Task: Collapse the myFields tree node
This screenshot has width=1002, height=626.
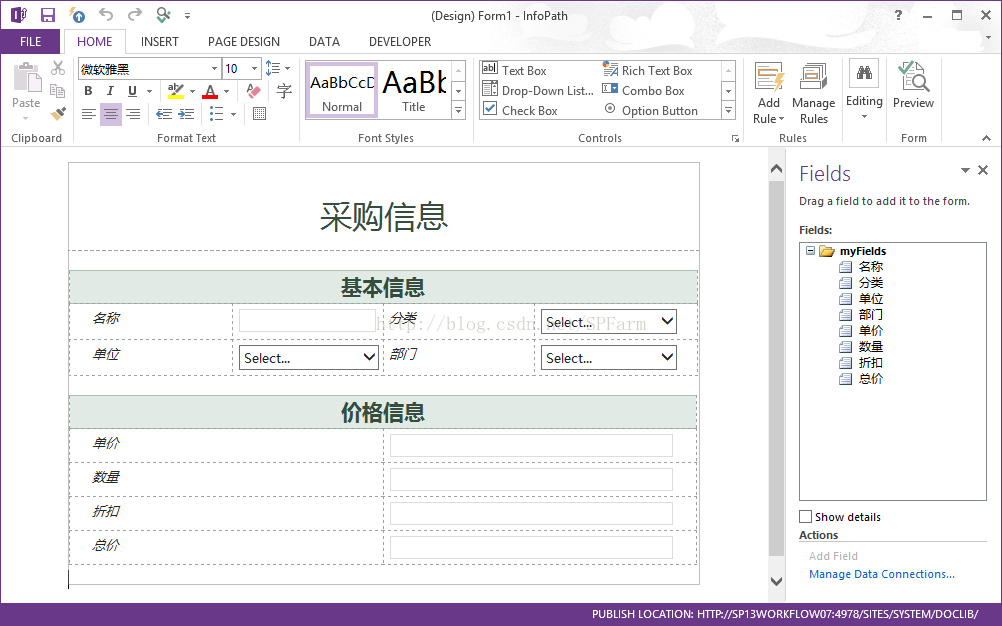Action: [810, 250]
